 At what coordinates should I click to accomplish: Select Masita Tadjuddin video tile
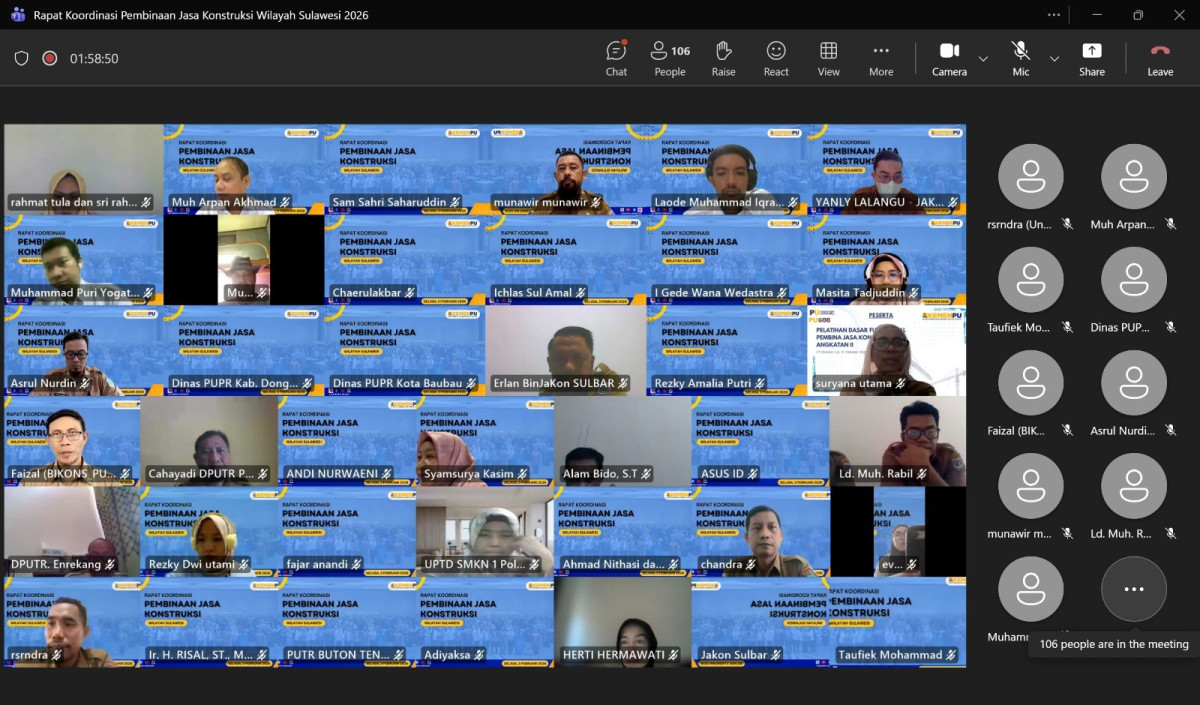click(886, 262)
